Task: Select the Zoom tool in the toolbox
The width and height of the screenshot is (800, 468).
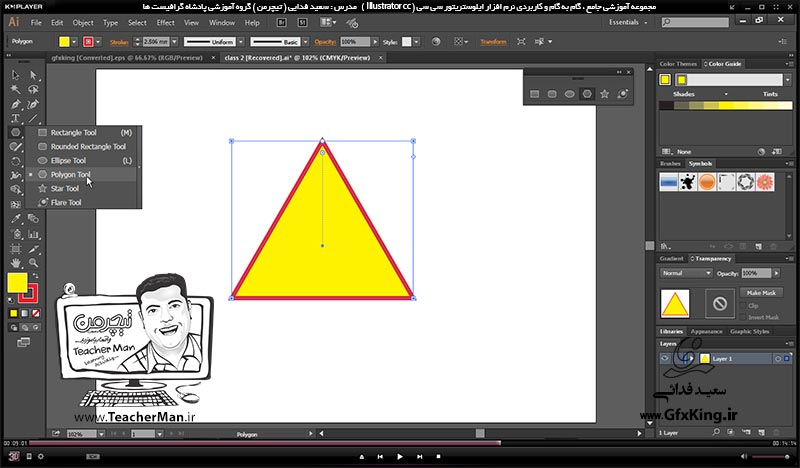Action: tap(33, 263)
